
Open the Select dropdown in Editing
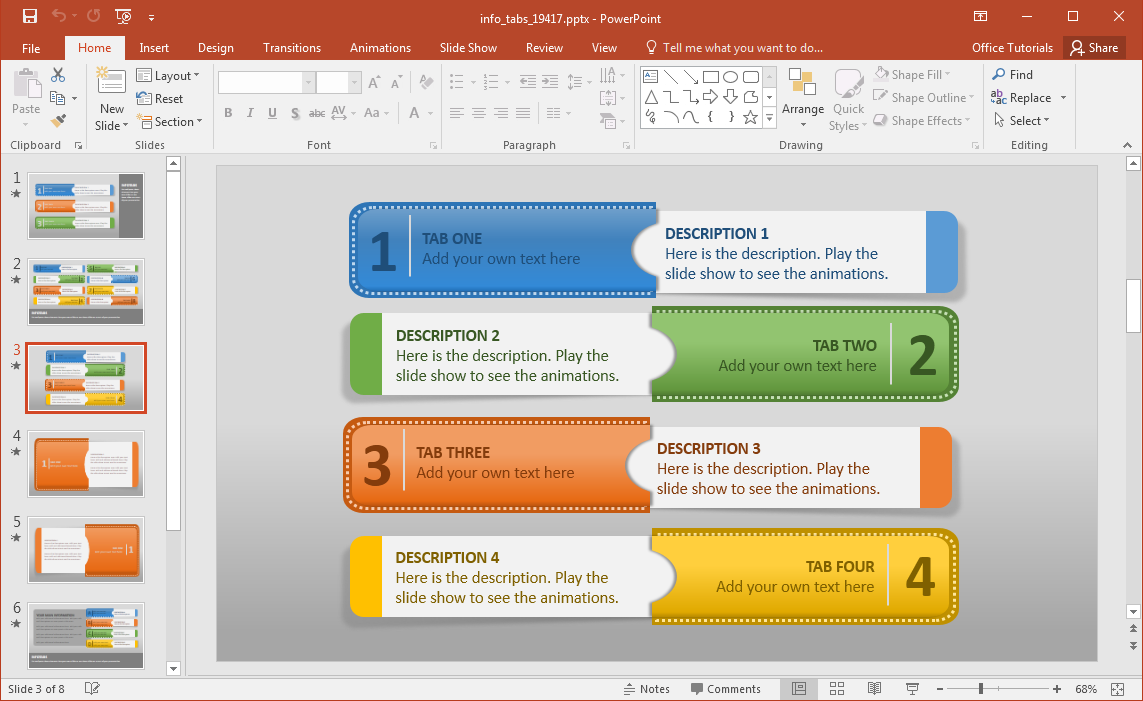[x=1021, y=121]
